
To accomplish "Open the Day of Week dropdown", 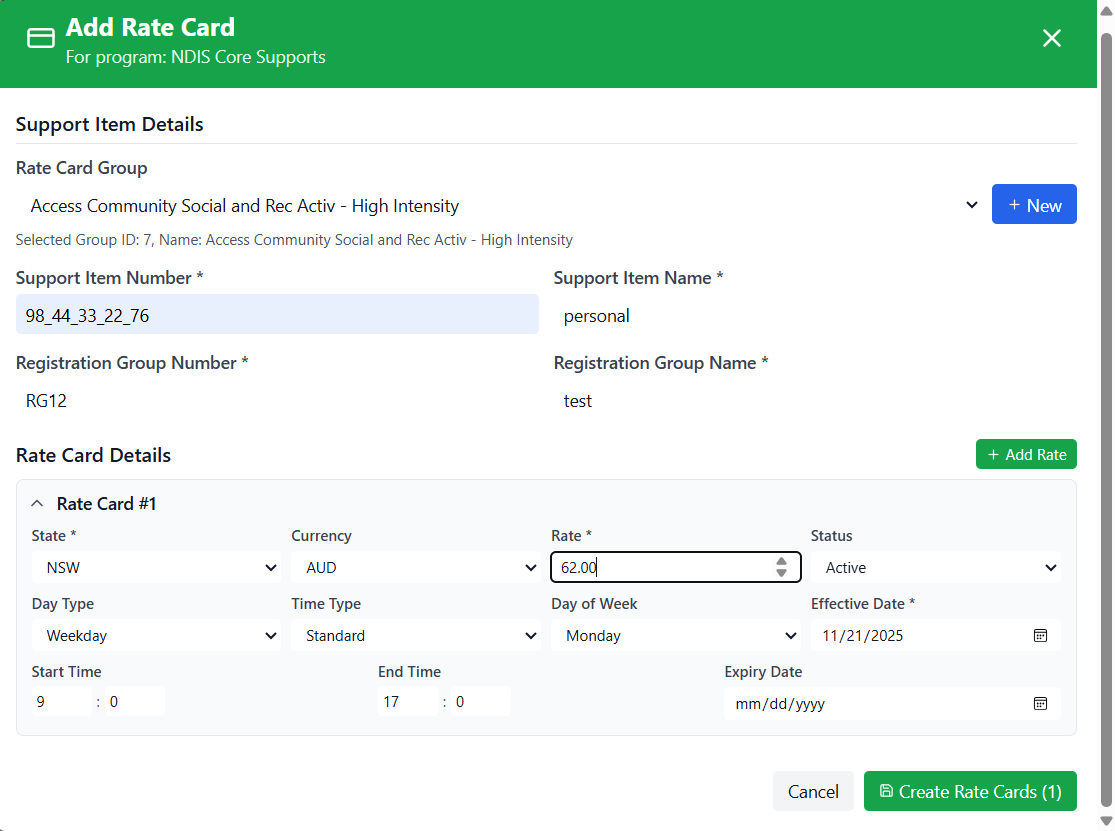I will tap(675, 635).
